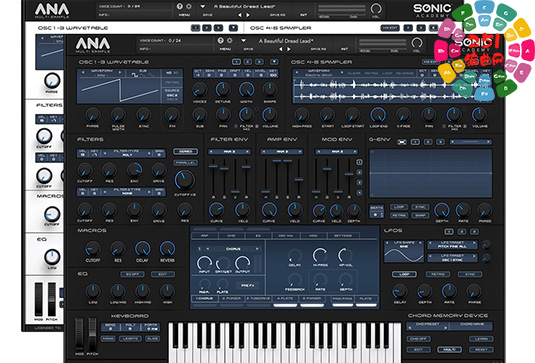Select oscillator 2 button in OSC 1-3 Wavetable
Viewport: 535px width, 363px height.
tap(248, 62)
